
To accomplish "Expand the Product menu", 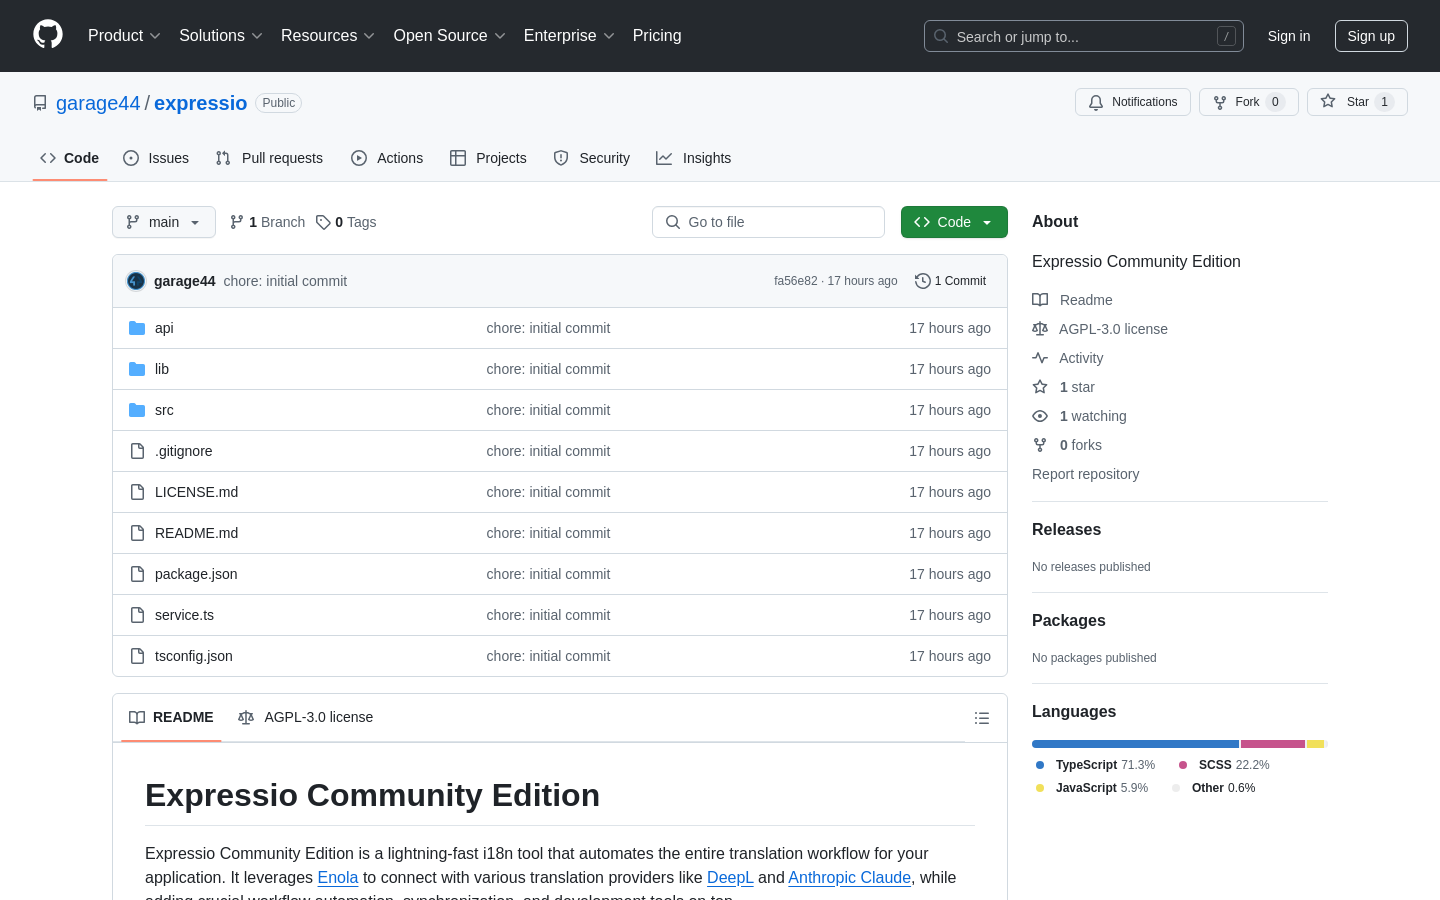I will coord(124,36).
